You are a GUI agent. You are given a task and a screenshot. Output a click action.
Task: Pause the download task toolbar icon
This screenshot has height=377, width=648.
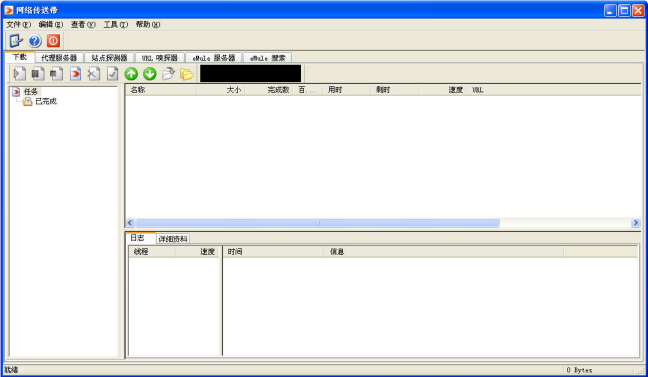(x=38, y=74)
